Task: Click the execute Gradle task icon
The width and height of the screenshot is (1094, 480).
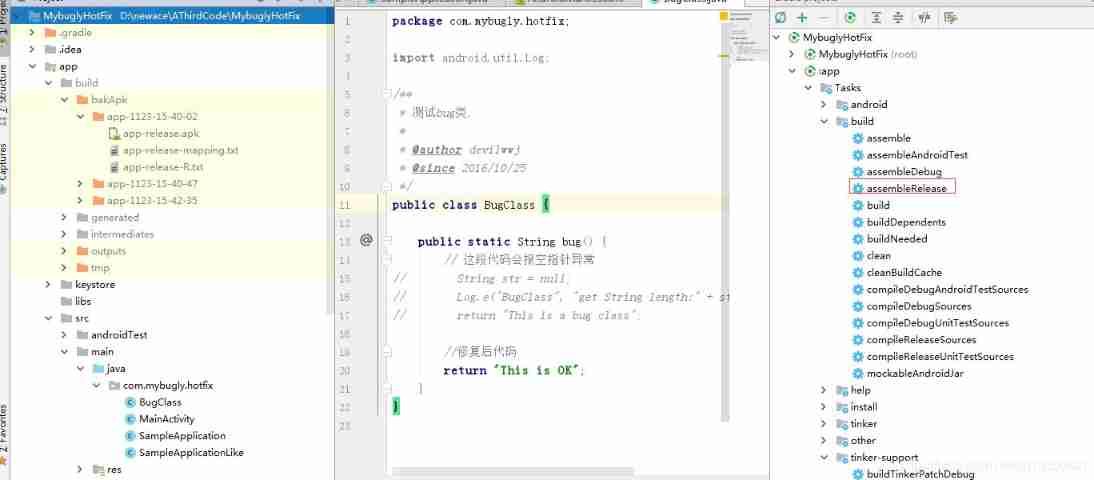Action: tap(851, 18)
